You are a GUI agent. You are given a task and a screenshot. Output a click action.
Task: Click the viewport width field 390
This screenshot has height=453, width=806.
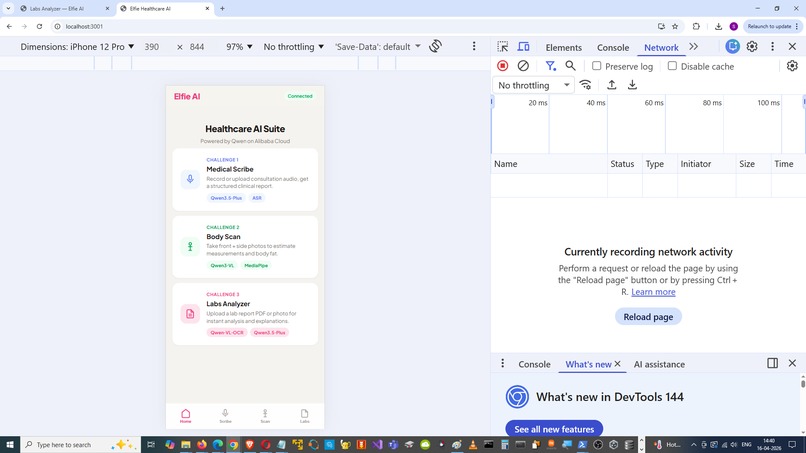tap(151, 47)
